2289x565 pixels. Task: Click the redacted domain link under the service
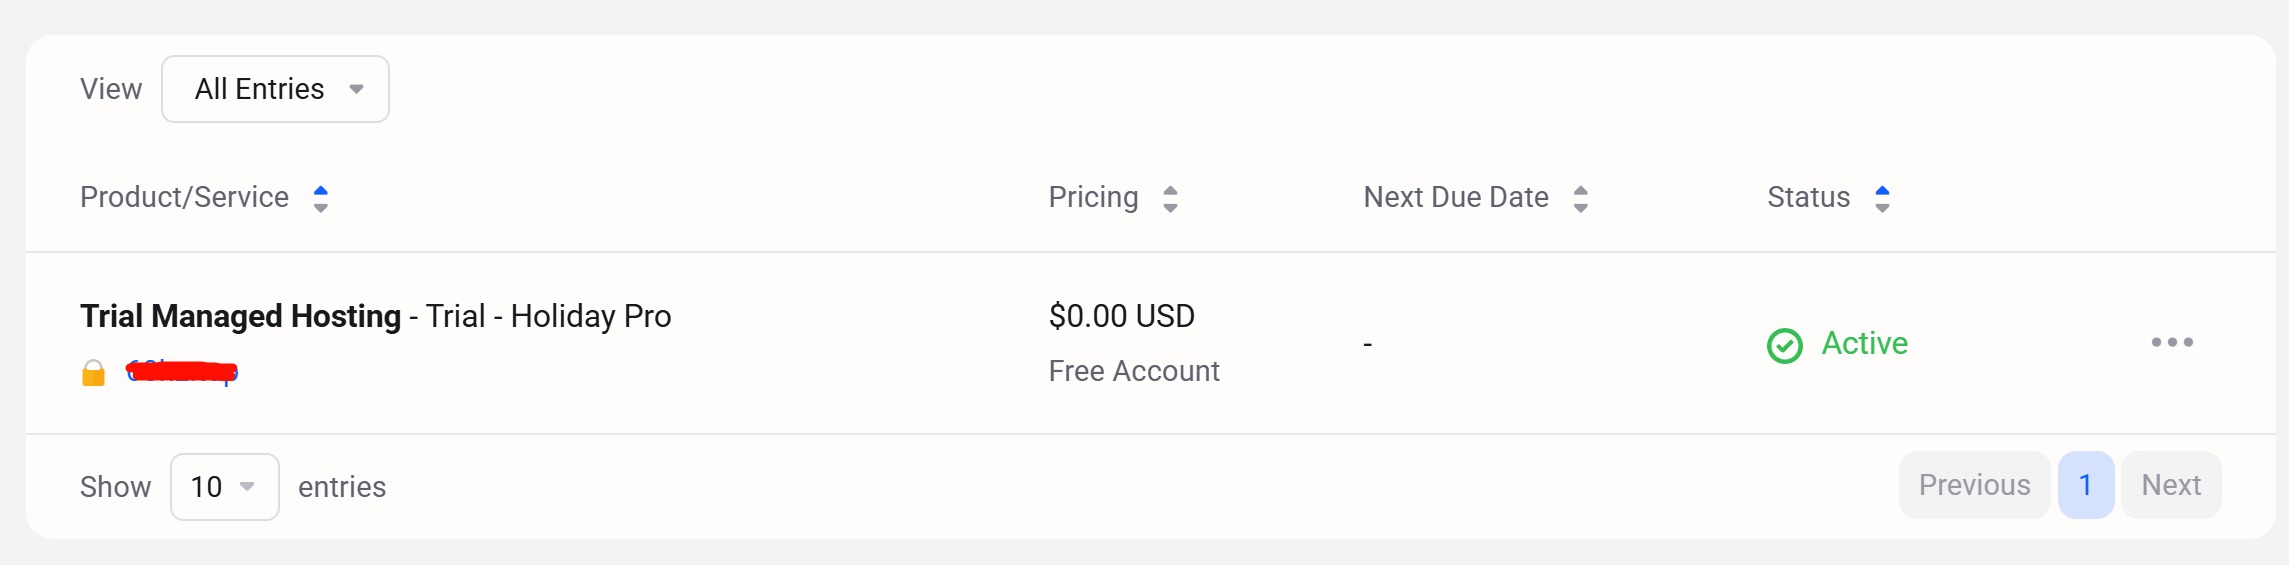tap(182, 373)
